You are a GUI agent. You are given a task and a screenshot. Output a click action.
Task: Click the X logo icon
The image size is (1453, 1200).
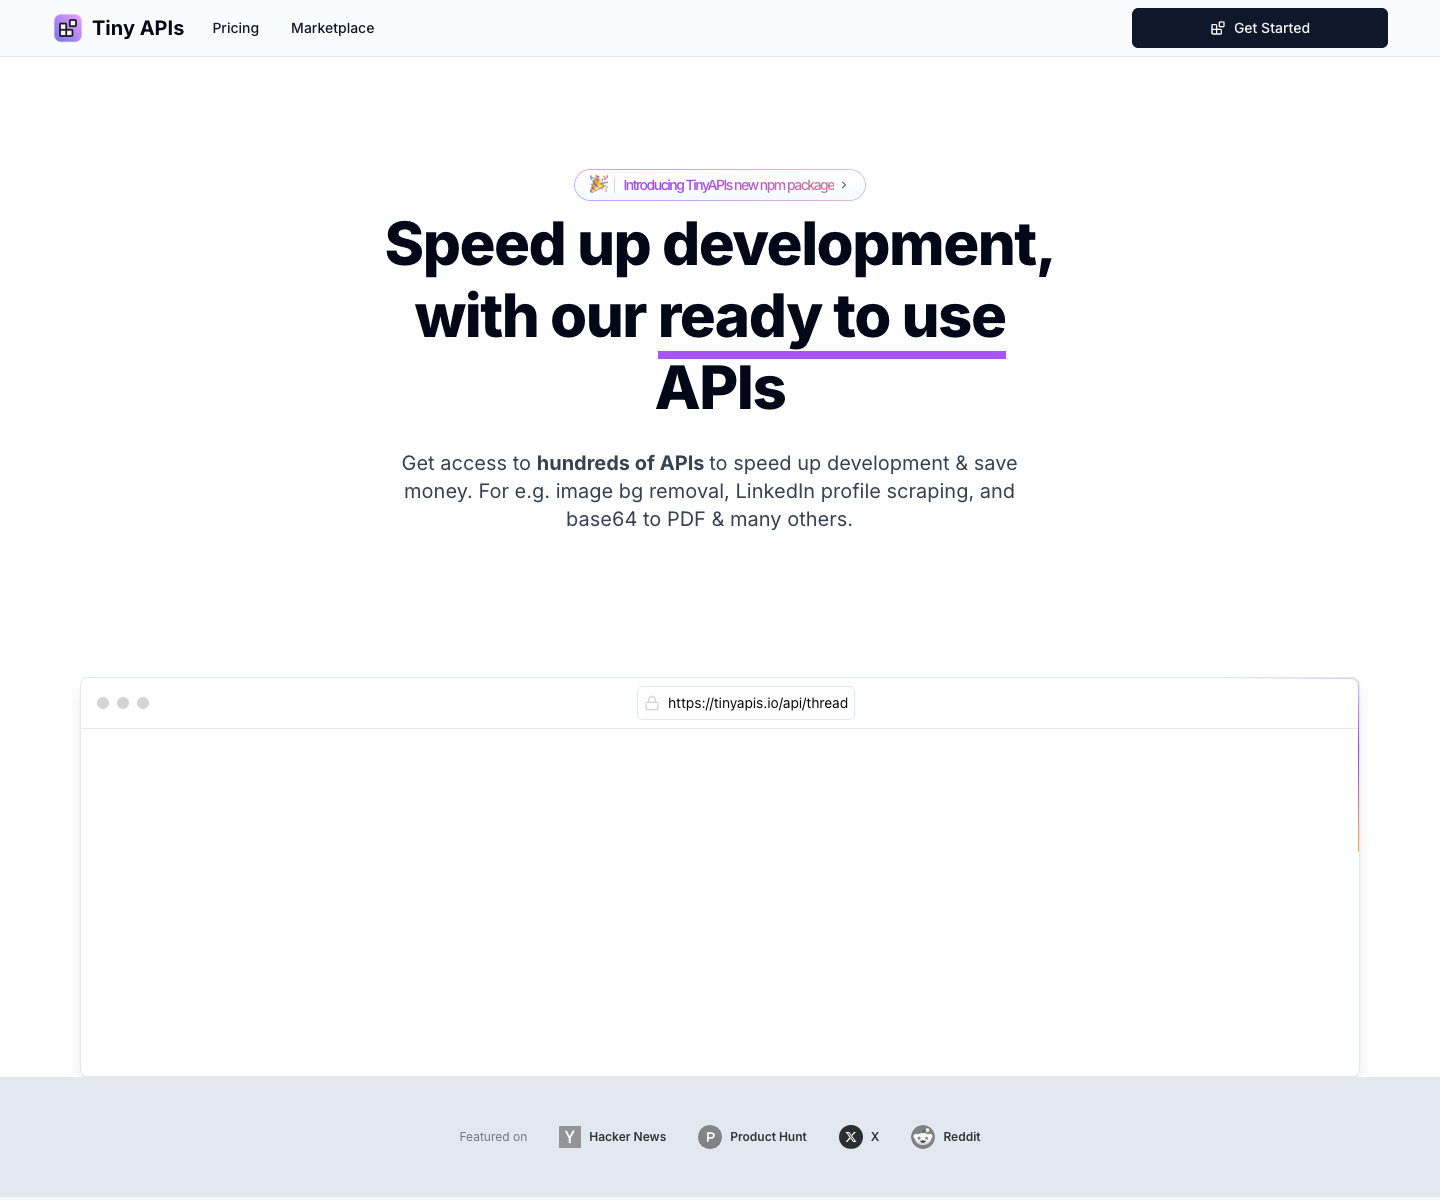tap(851, 1137)
